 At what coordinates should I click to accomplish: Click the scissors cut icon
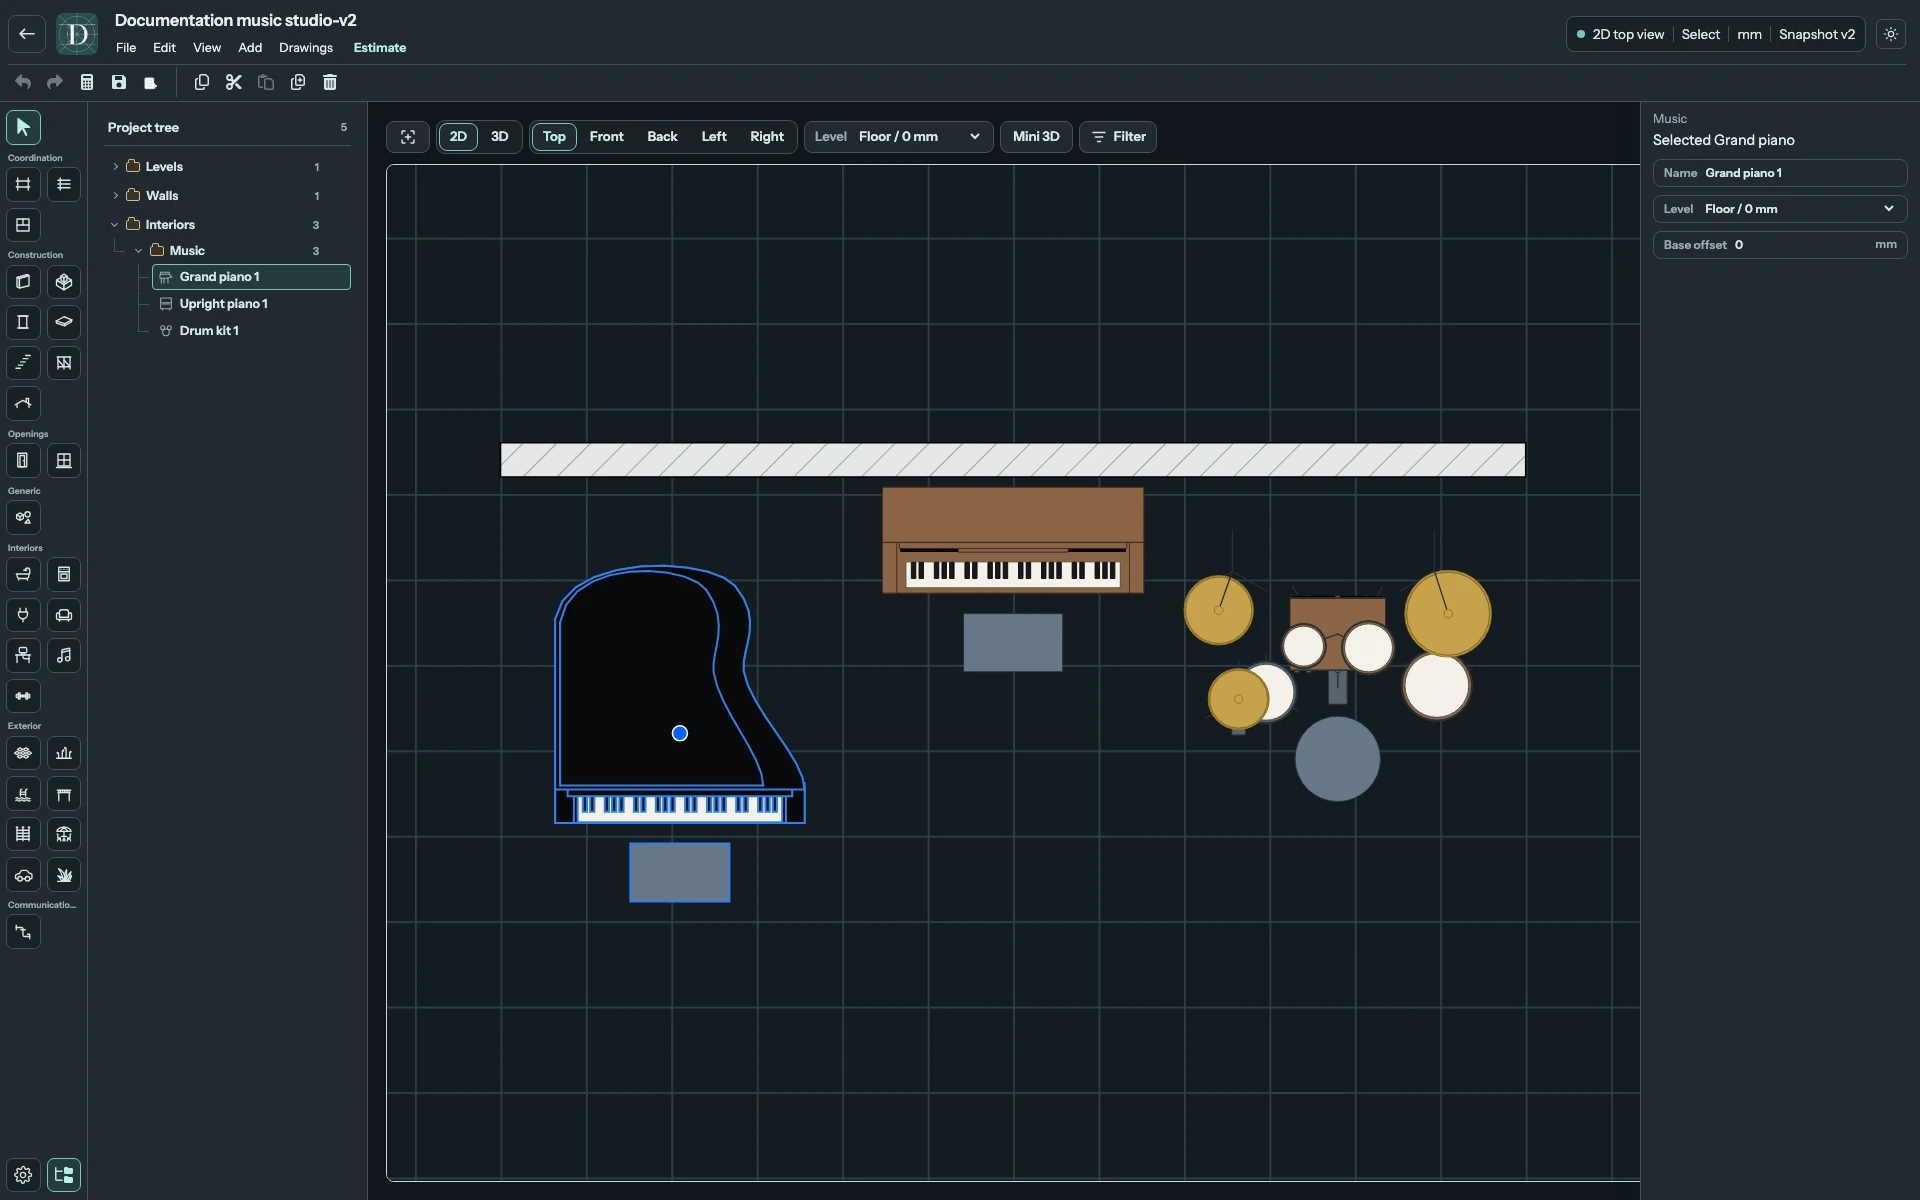[x=234, y=82]
